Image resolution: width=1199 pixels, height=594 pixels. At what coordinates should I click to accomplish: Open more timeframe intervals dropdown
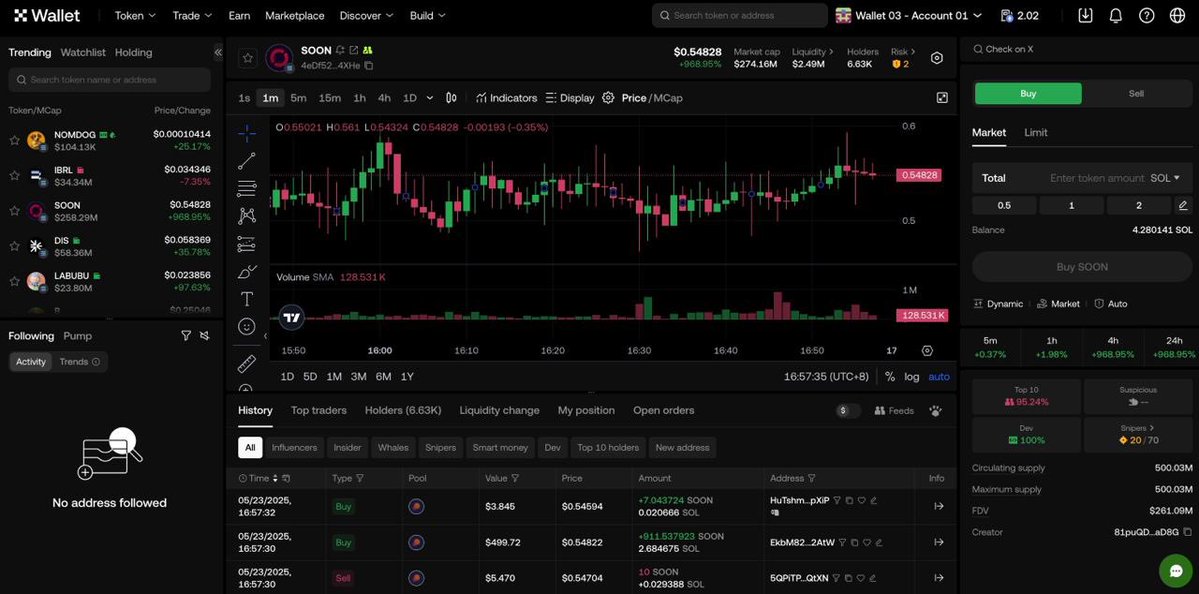click(430, 98)
